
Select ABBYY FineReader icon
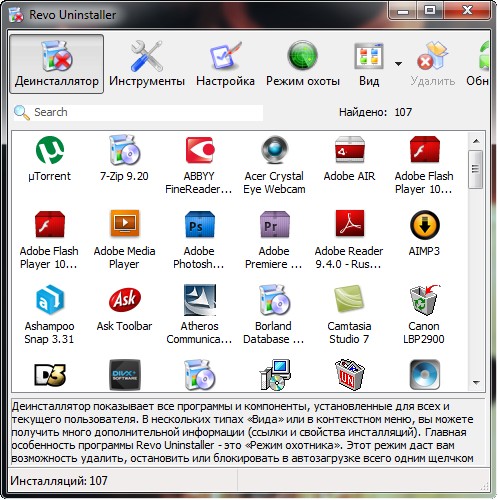[x=199, y=150]
